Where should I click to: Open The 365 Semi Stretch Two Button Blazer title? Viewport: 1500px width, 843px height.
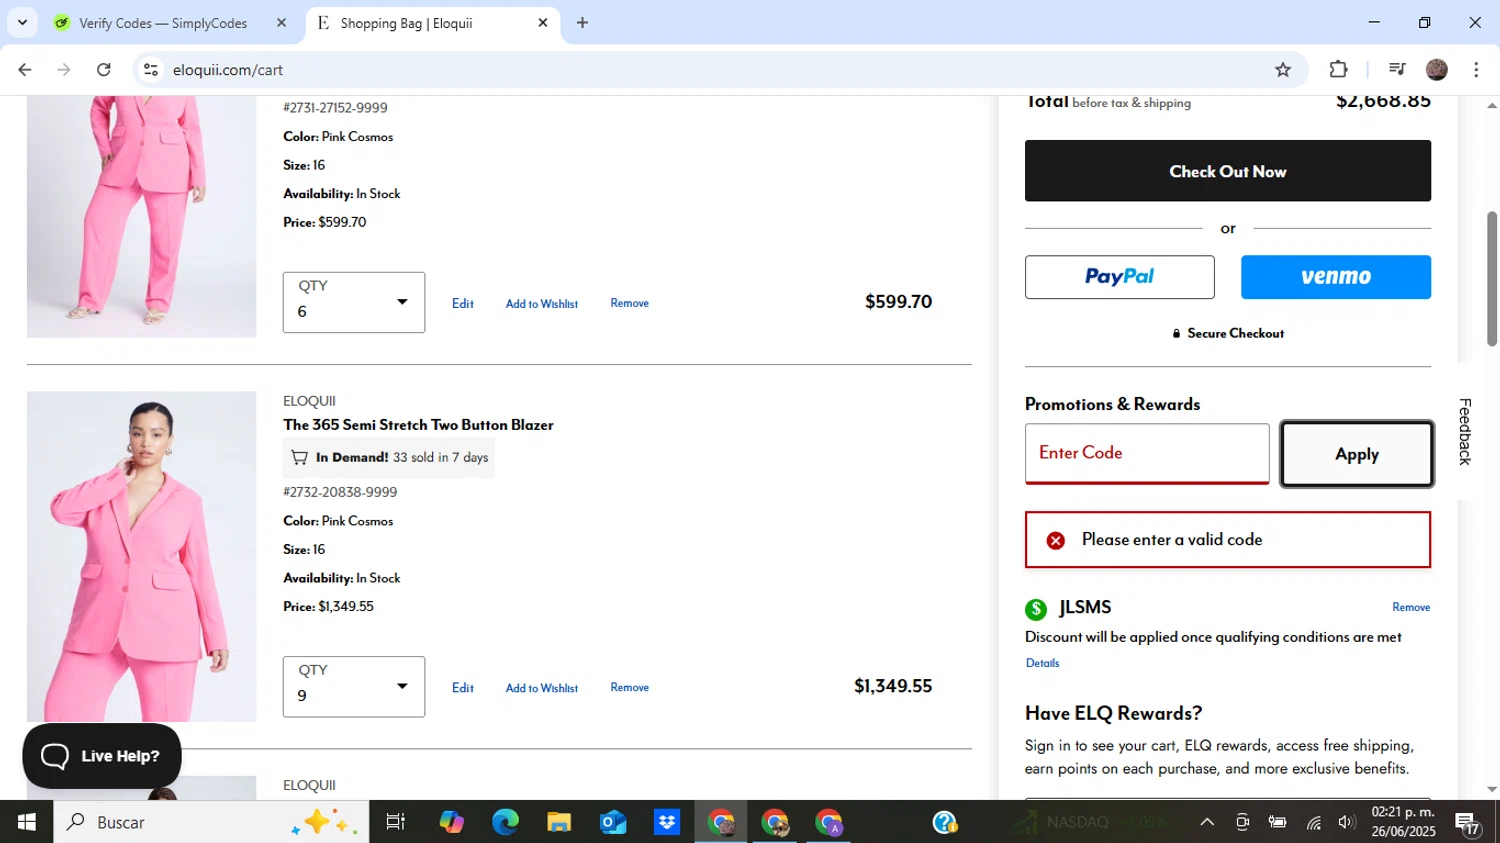click(x=418, y=425)
